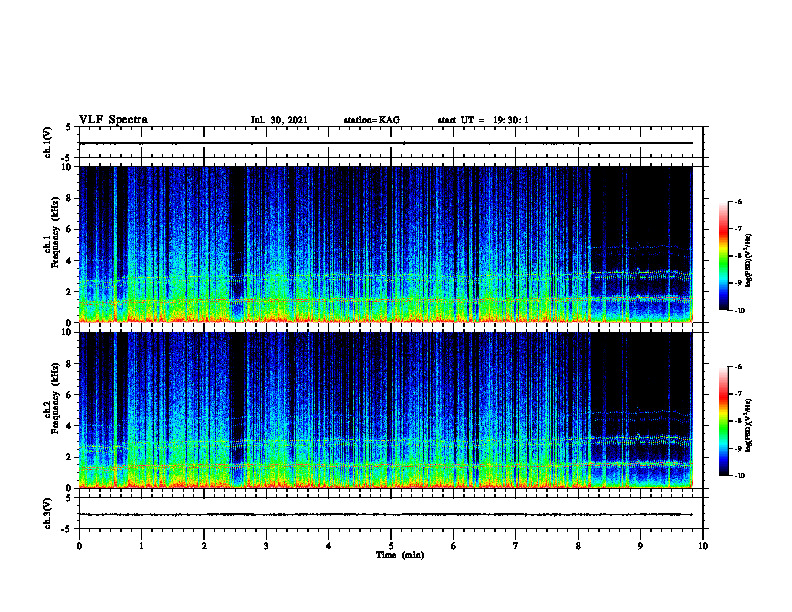Viewport: 792px width, 612px height.
Task: Click the "-10" value on ch.2 color bar
Action: tap(739, 476)
